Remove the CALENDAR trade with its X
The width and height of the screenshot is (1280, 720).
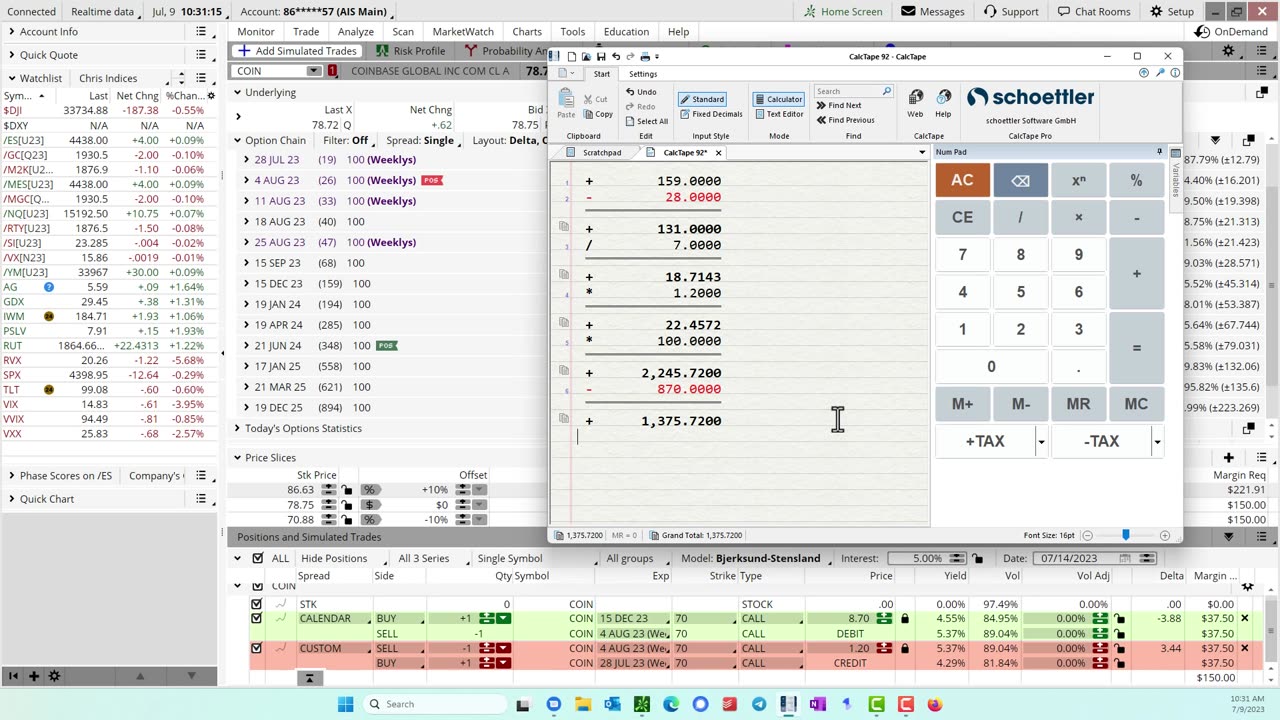pyautogui.click(x=1245, y=618)
